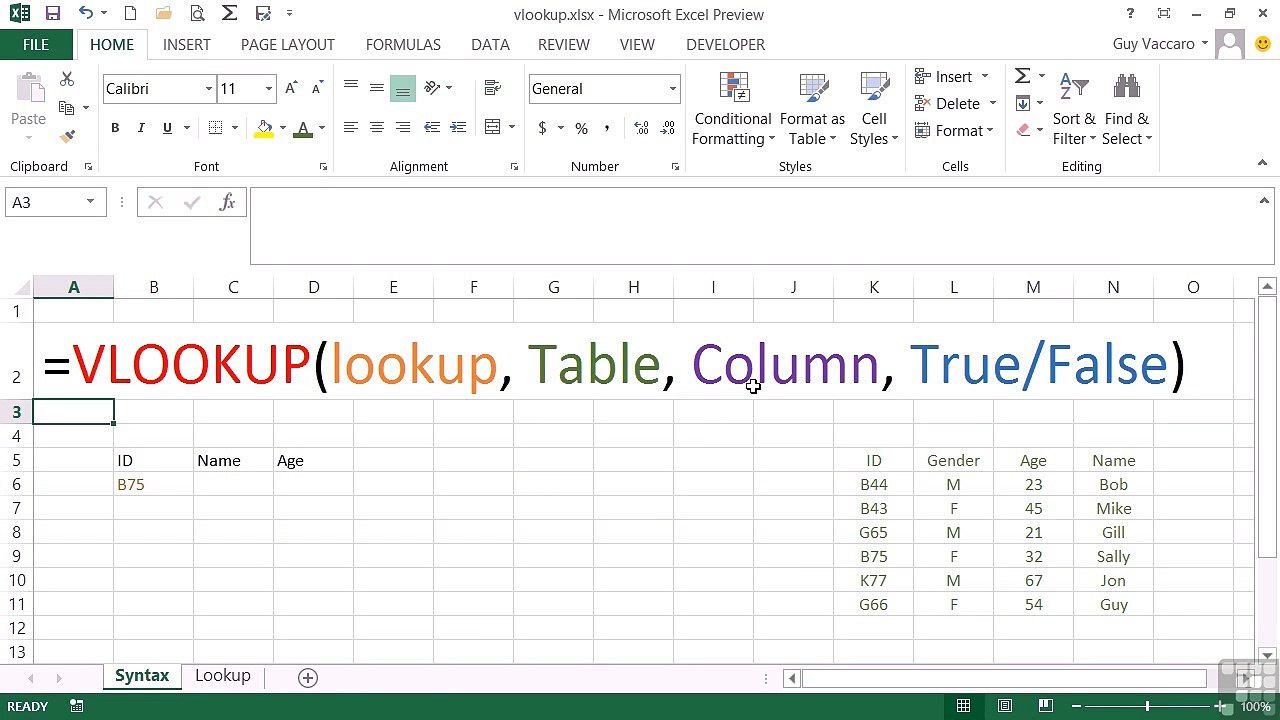Image resolution: width=1280 pixels, height=720 pixels.
Task: Click the Increase Indent icon
Action: point(458,127)
